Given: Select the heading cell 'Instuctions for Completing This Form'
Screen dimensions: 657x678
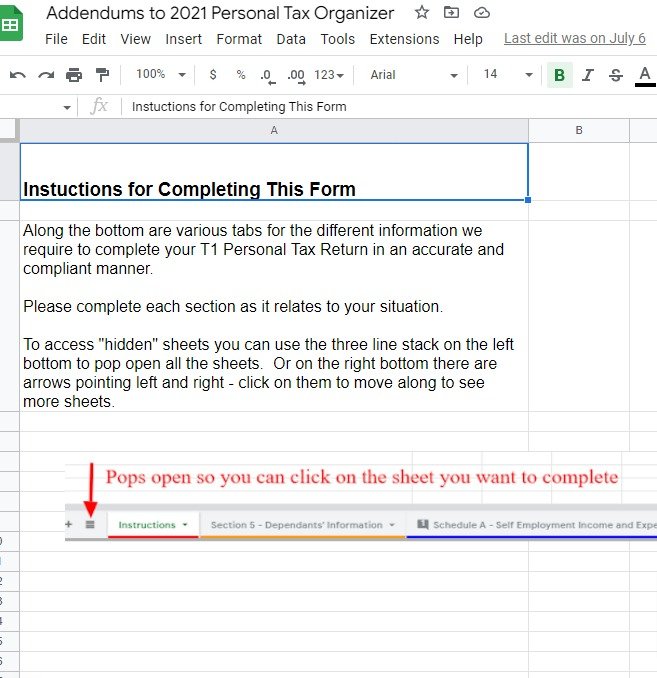Looking at the screenshot, I should (274, 172).
